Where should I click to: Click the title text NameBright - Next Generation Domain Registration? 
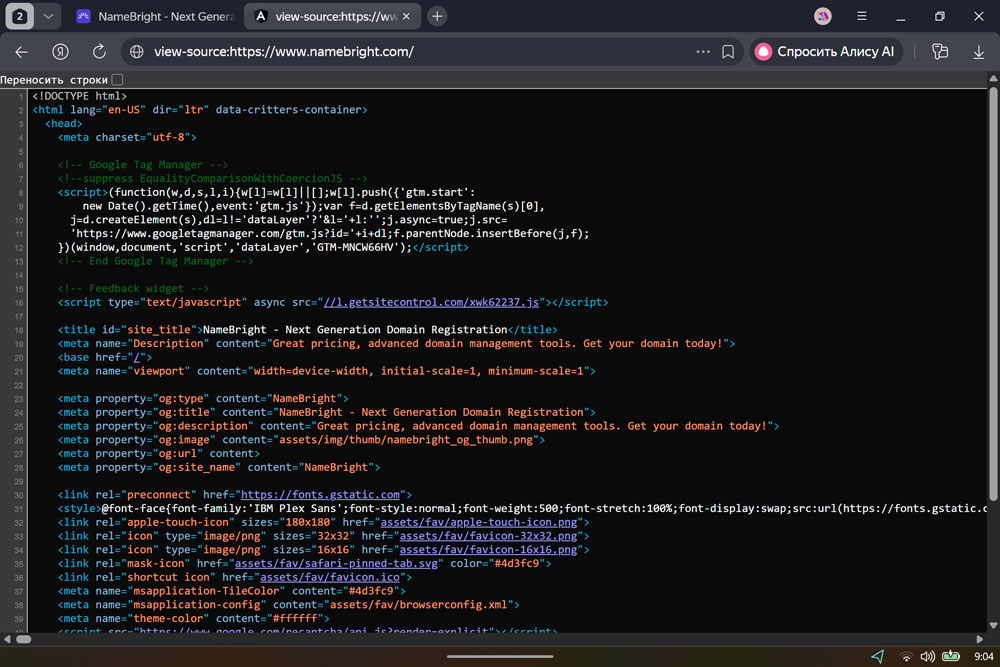click(x=355, y=330)
